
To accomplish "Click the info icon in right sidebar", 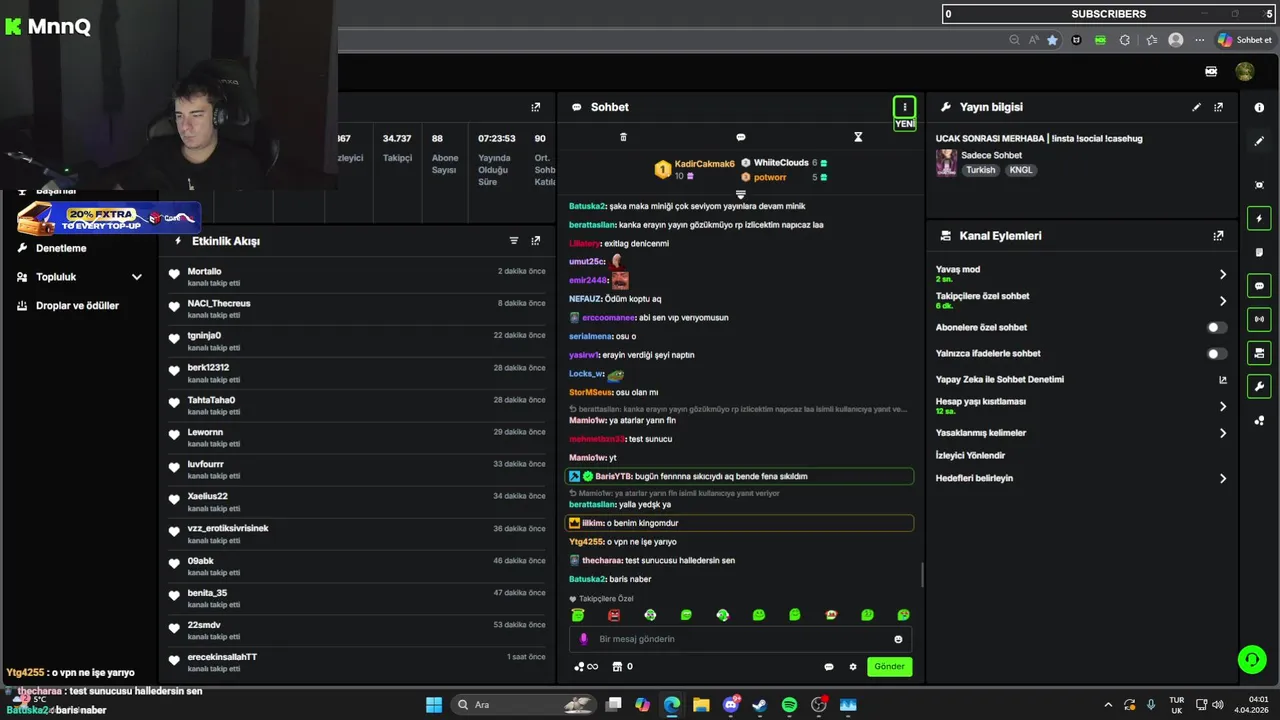I will pos(1259,107).
